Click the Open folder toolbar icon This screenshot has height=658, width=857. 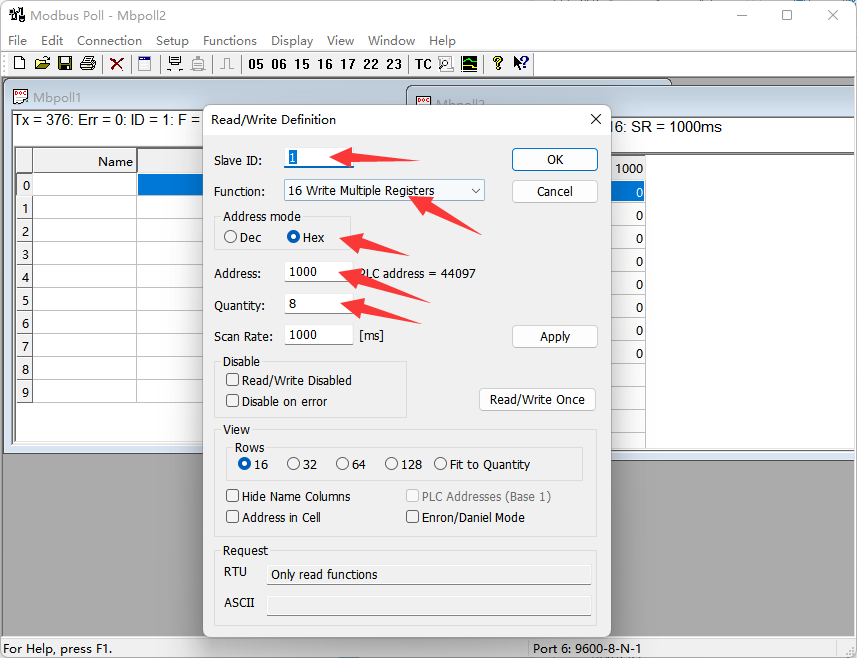[42, 63]
